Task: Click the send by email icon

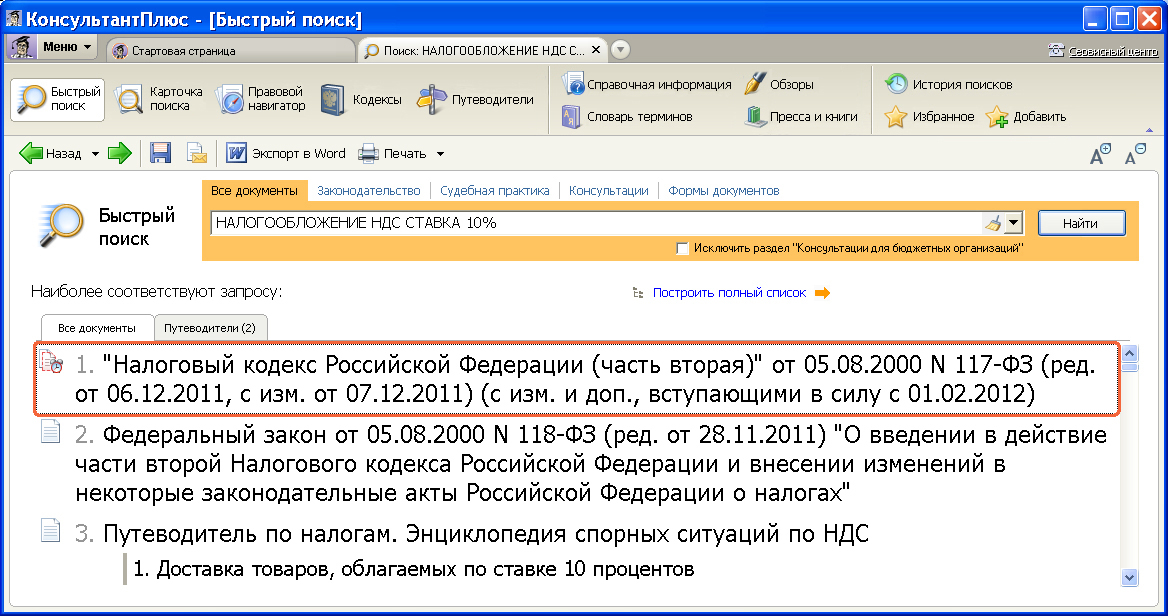Action: [197, 153]
